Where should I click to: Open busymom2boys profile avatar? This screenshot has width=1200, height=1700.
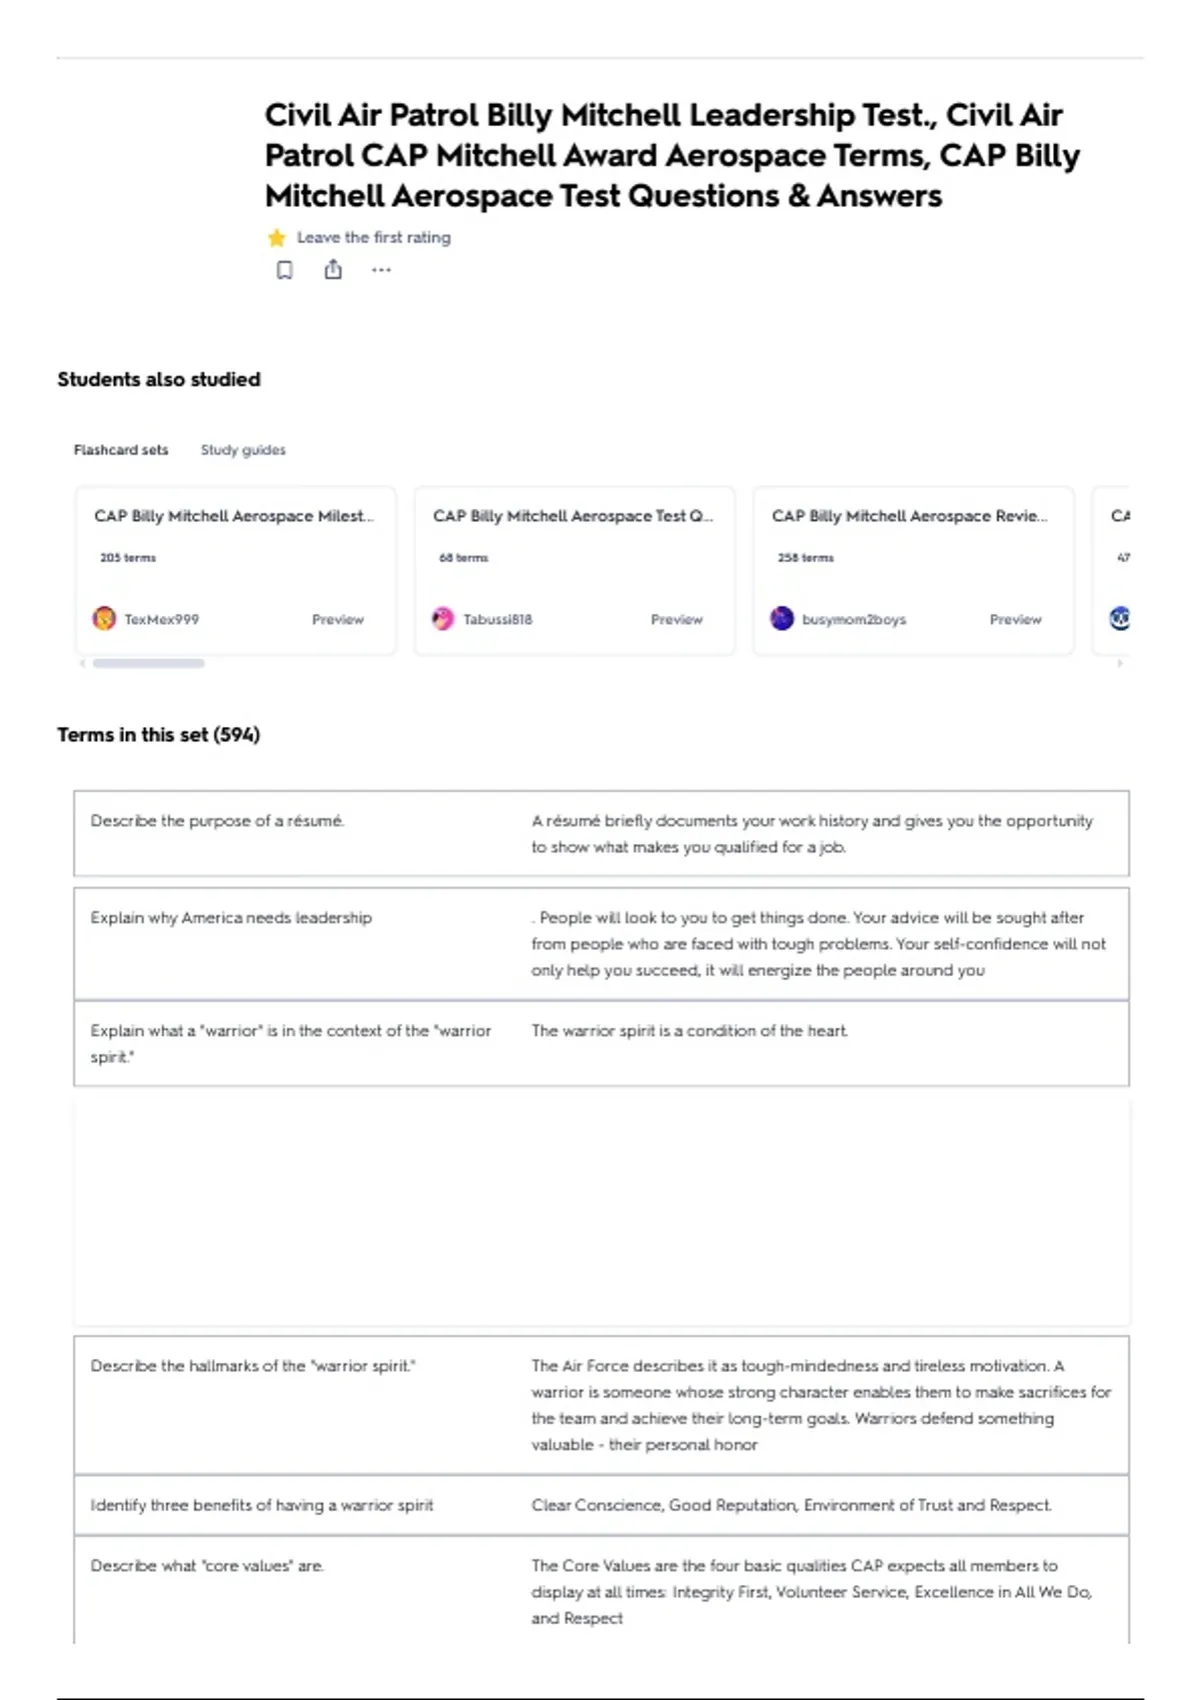(x=782, y=619)
